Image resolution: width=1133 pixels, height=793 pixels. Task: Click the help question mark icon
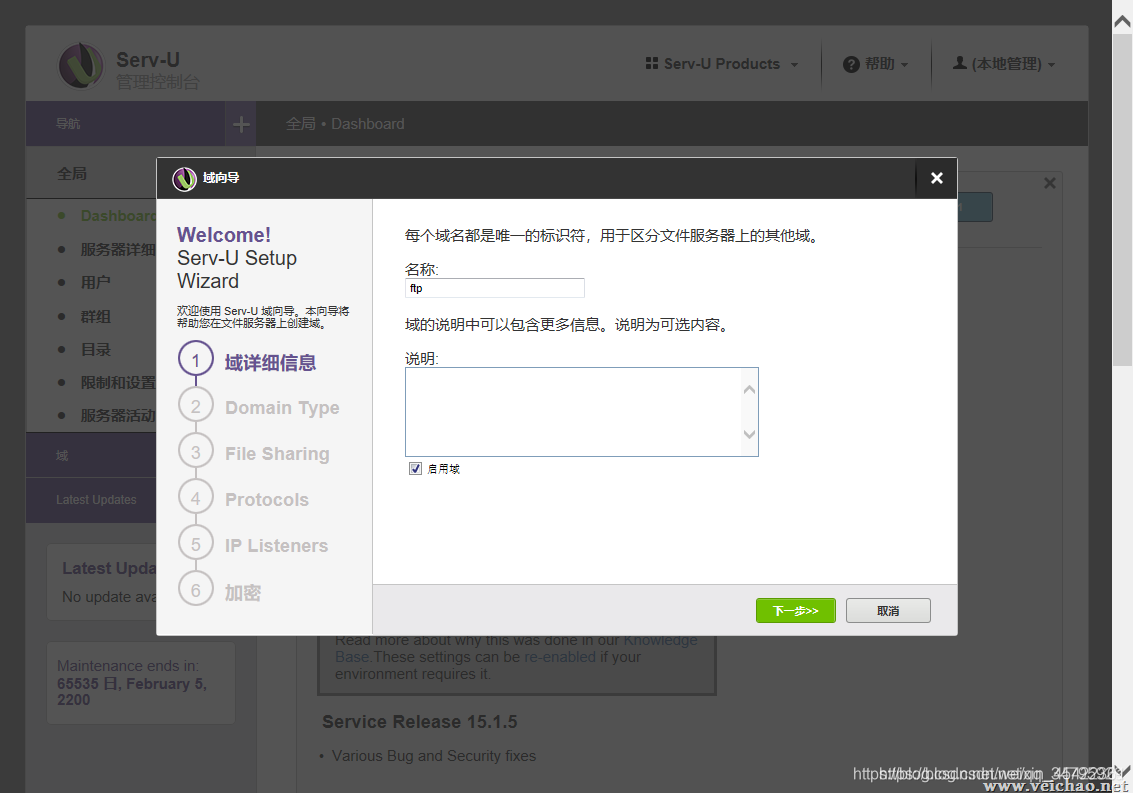(851, 64)
